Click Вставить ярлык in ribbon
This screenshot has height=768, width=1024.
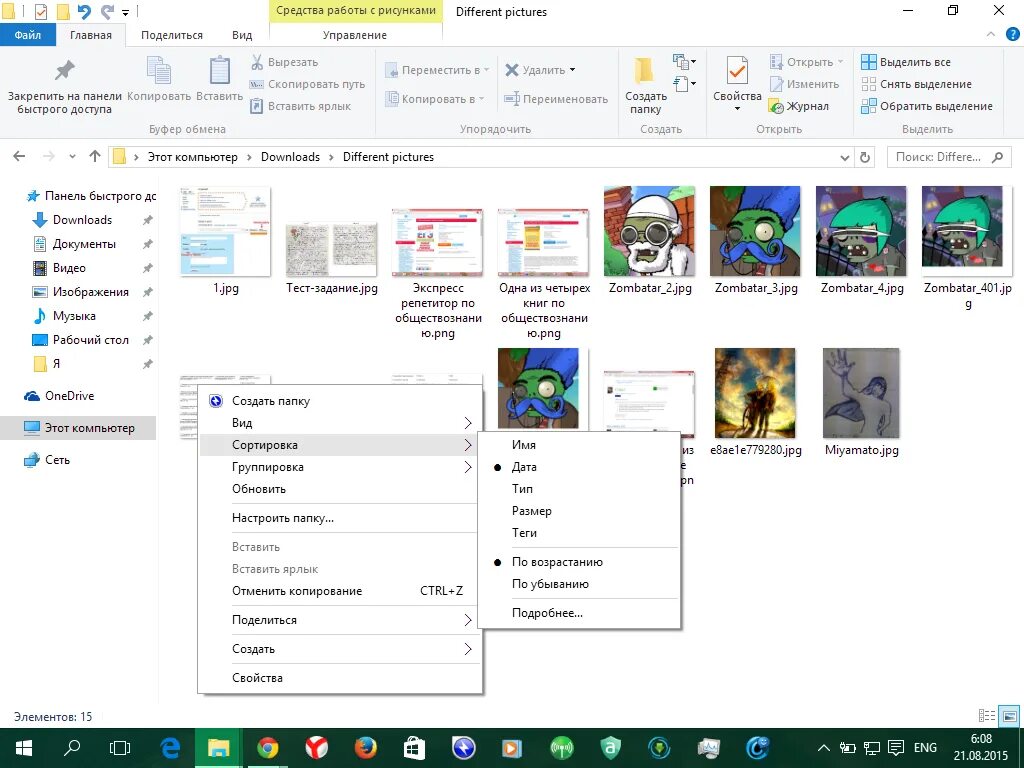click(x=301, y=106)
